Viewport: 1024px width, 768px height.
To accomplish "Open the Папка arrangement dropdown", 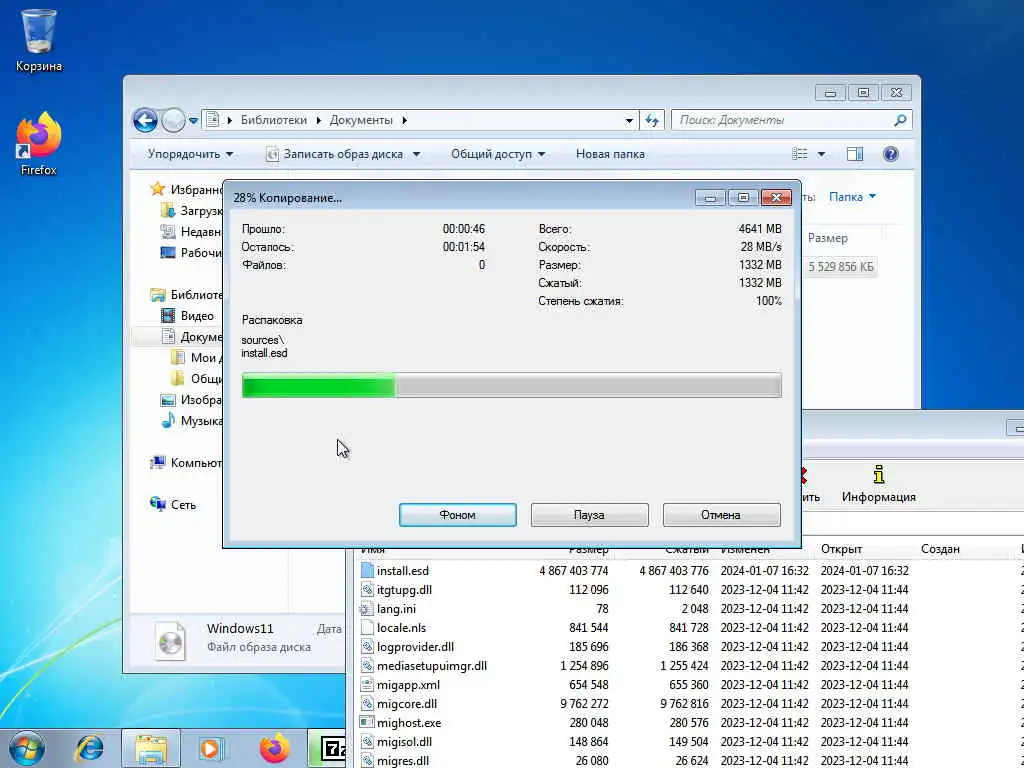I will point(852,197).
